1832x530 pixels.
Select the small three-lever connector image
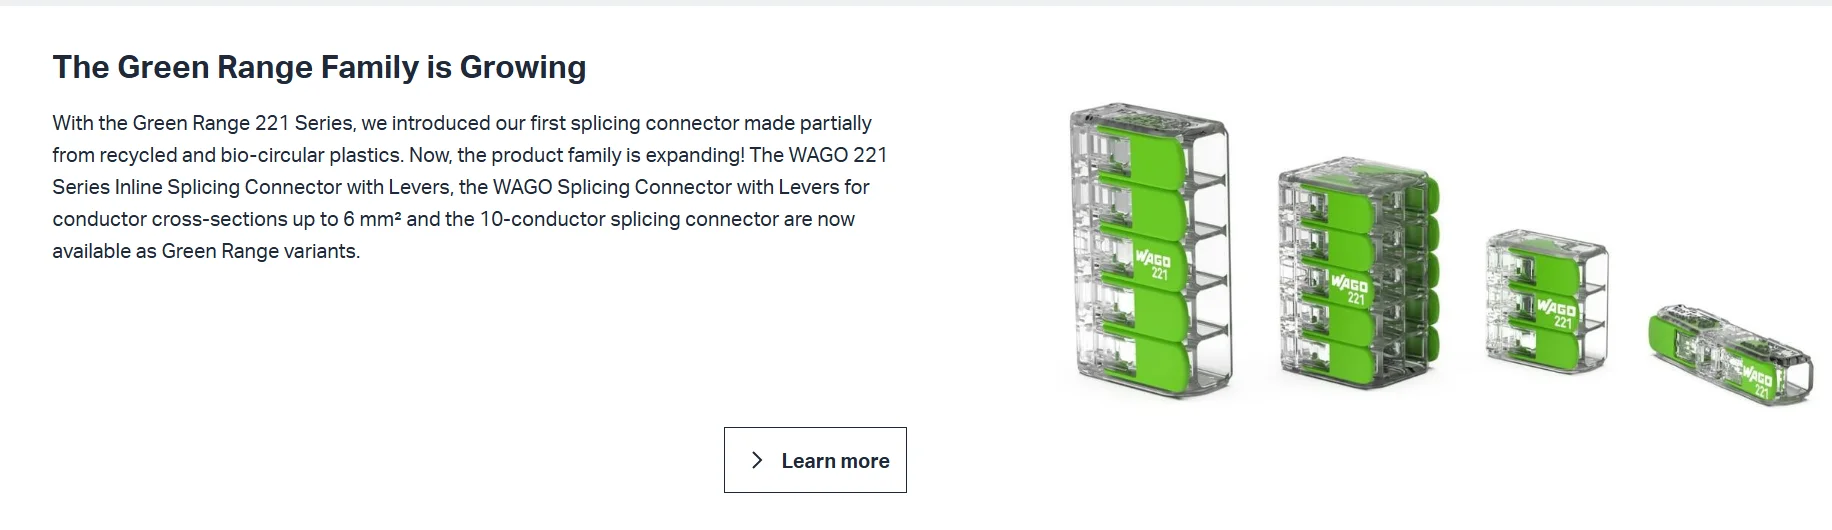pyautogui.click(x=1547, y=302)
